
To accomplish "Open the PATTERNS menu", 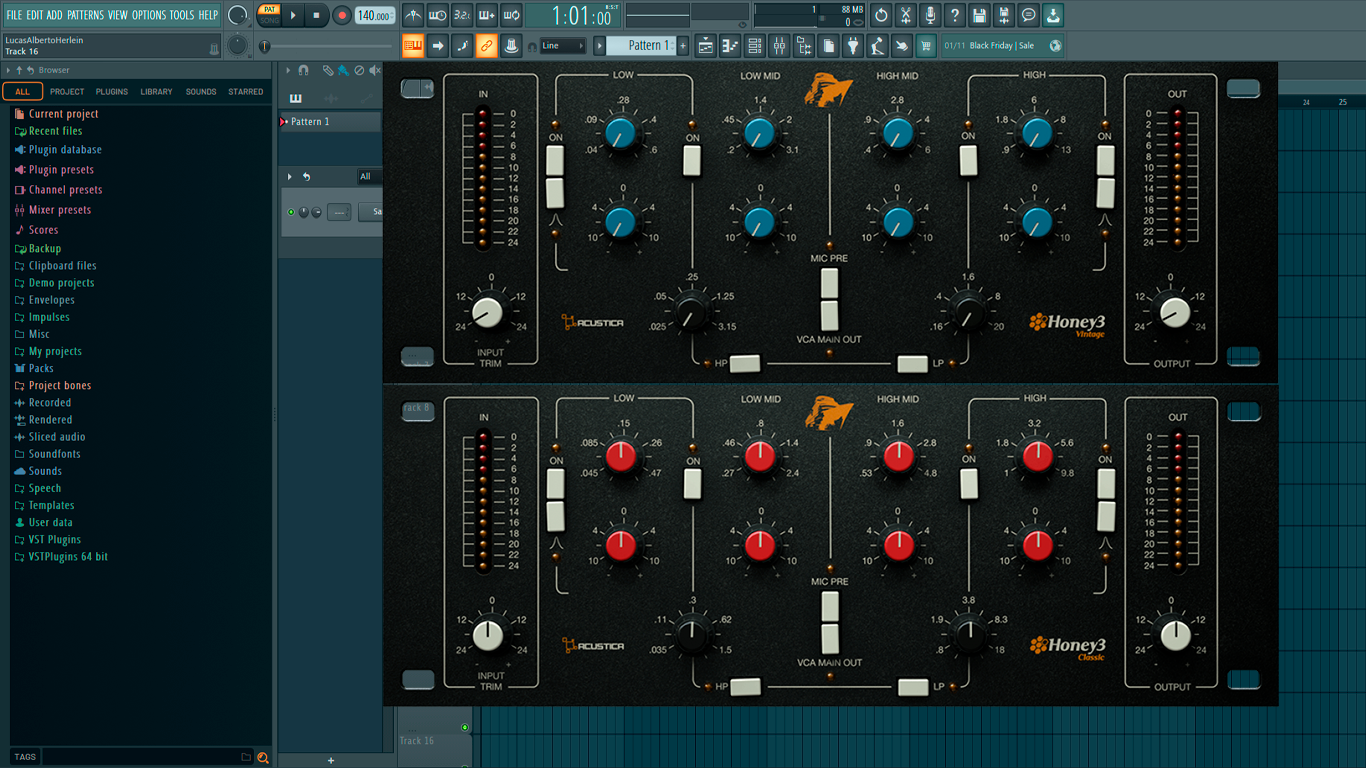I will (x=85, y=15).
